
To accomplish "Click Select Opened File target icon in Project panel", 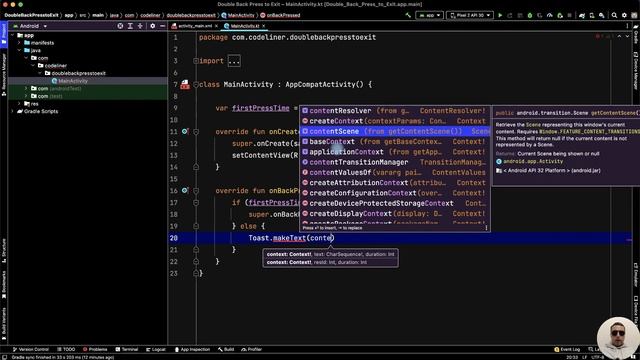I will coord(120,26).
